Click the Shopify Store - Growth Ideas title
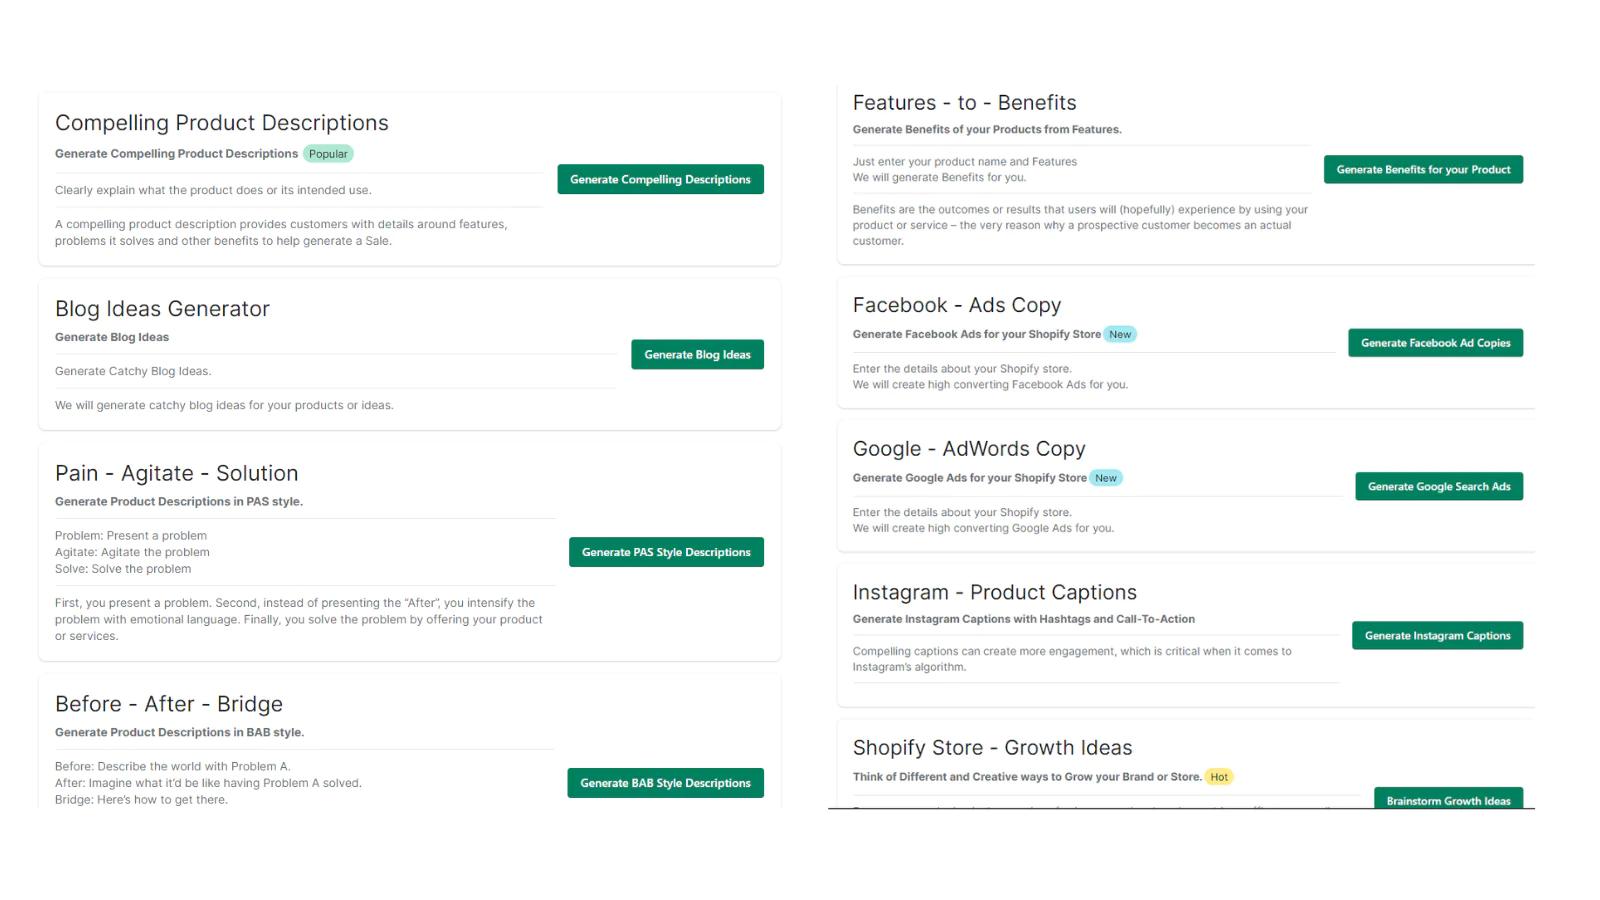Viewport: 1600px width, 900px height. tap(992, 748)
